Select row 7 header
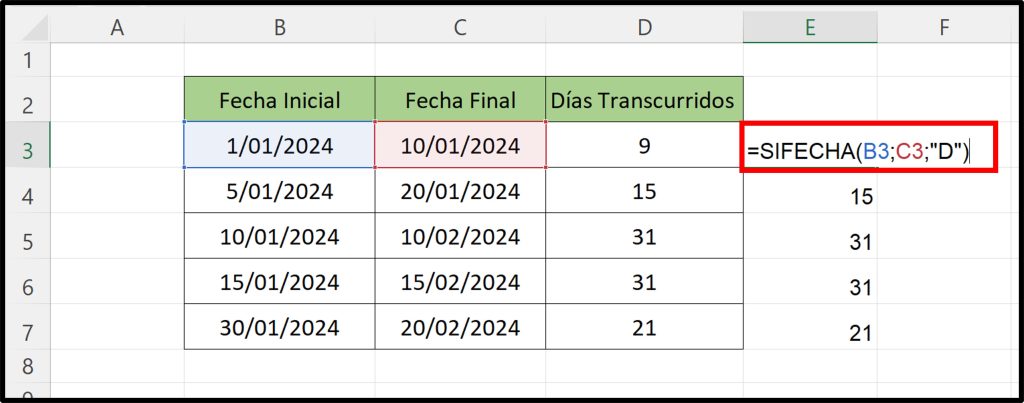 26,331
